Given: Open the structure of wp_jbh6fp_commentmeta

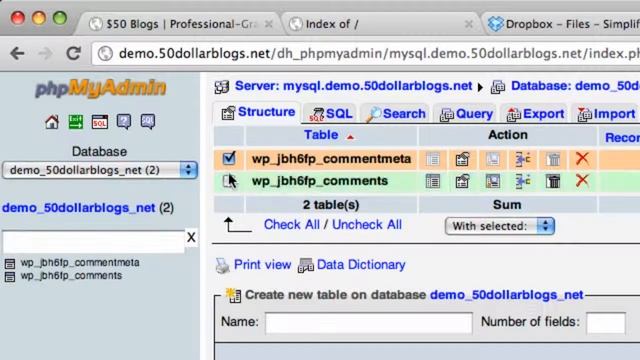Looking at the screenshot, I should (x=462, y=159).
